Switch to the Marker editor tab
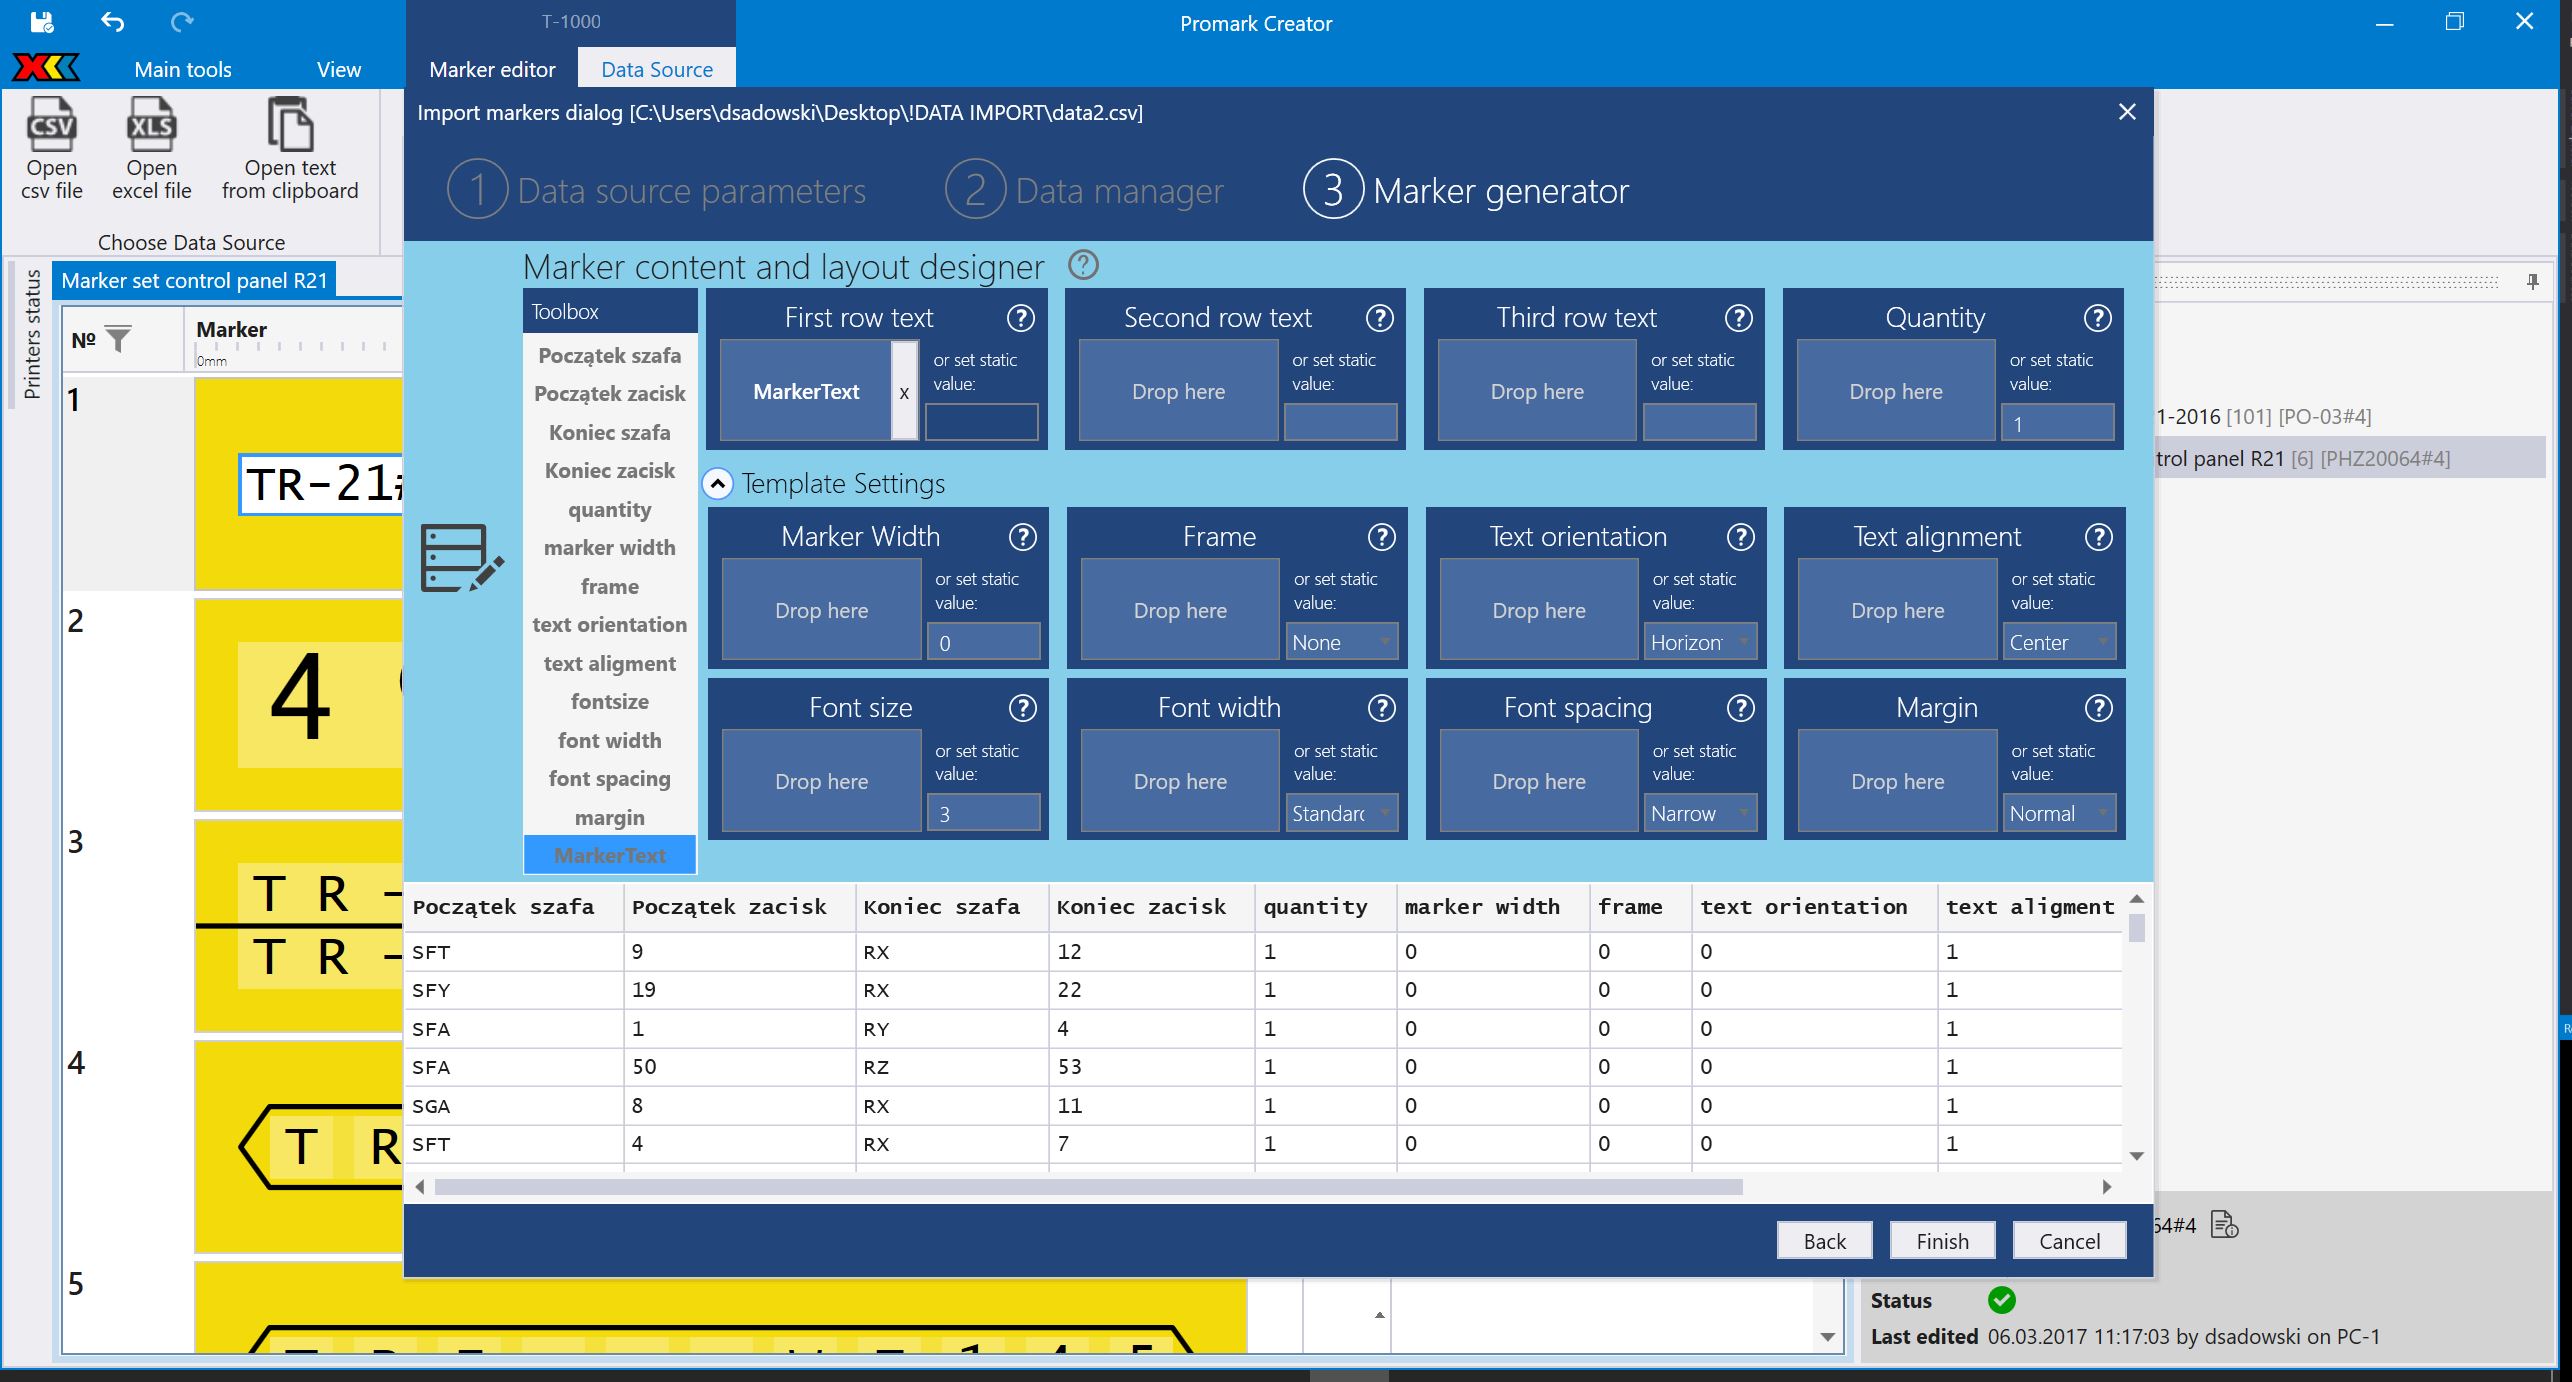This screenshot has height=1382, width=2572. coord(492,69)
